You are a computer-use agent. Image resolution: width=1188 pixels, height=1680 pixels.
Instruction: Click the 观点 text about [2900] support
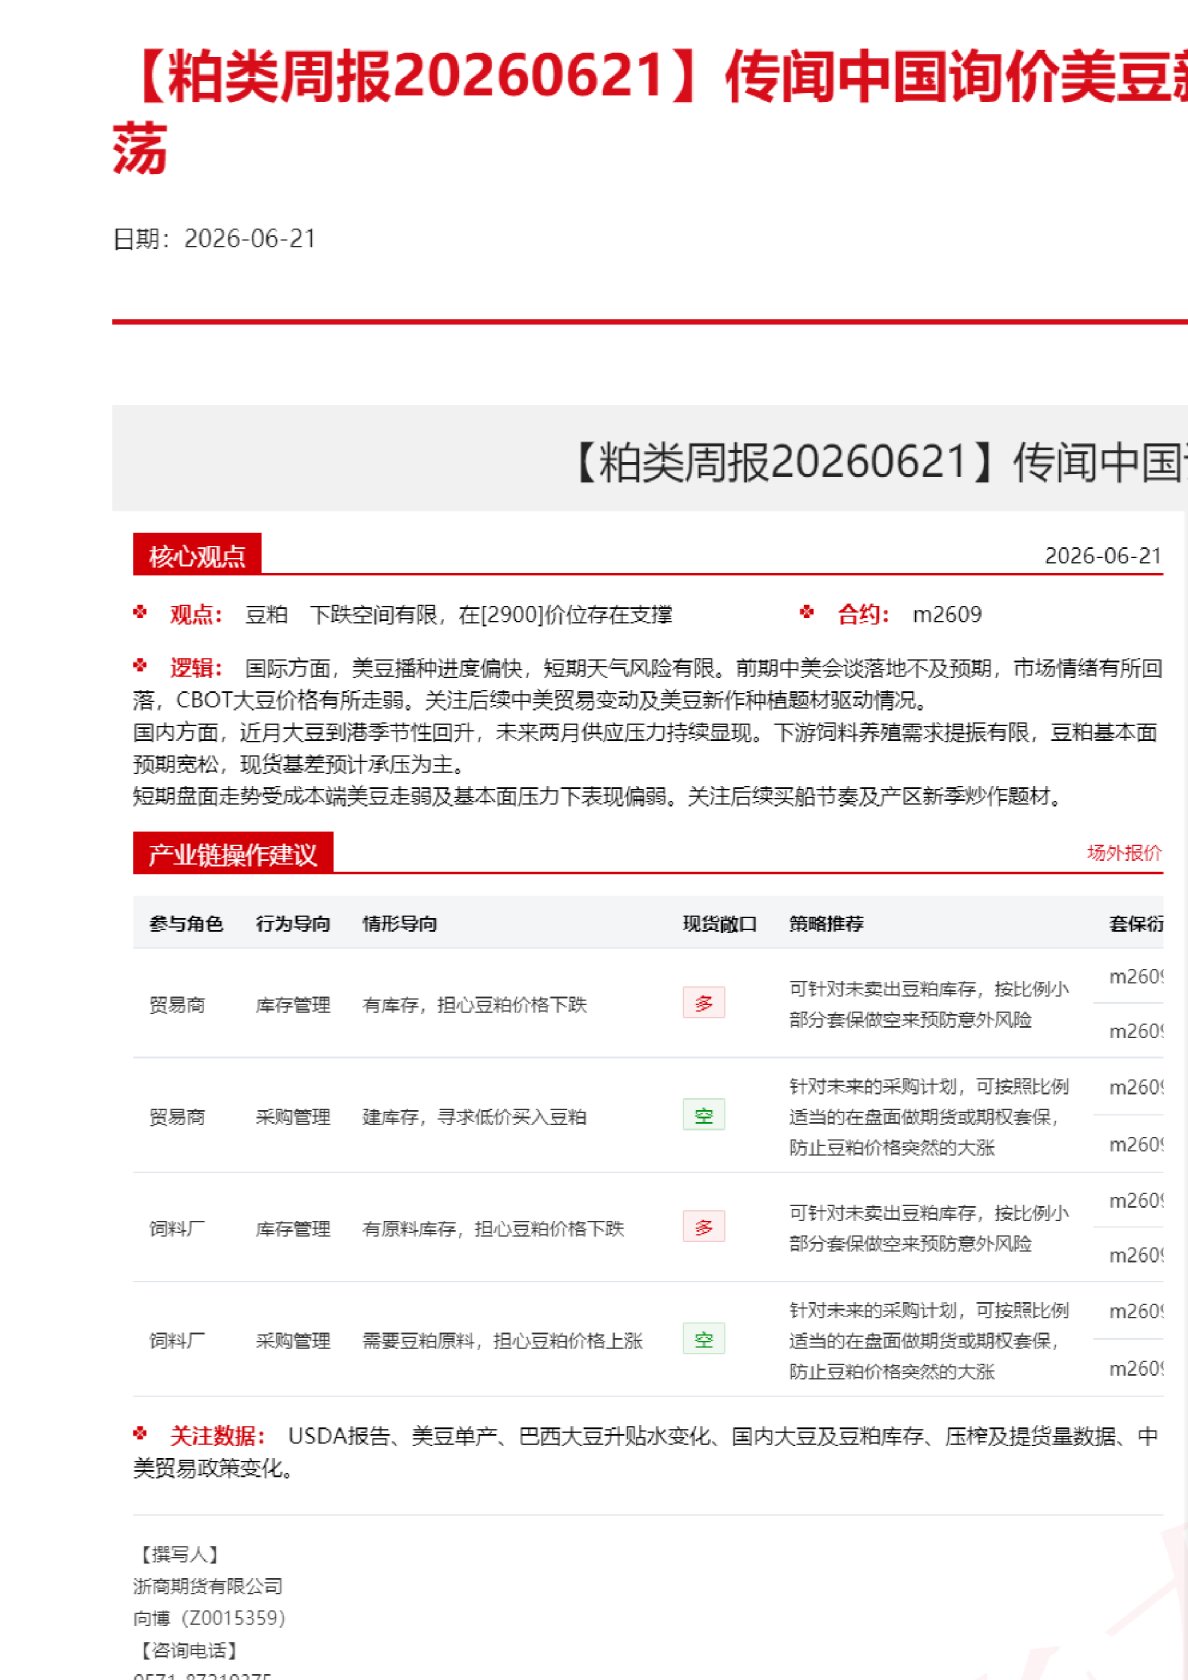coord(459,614)
